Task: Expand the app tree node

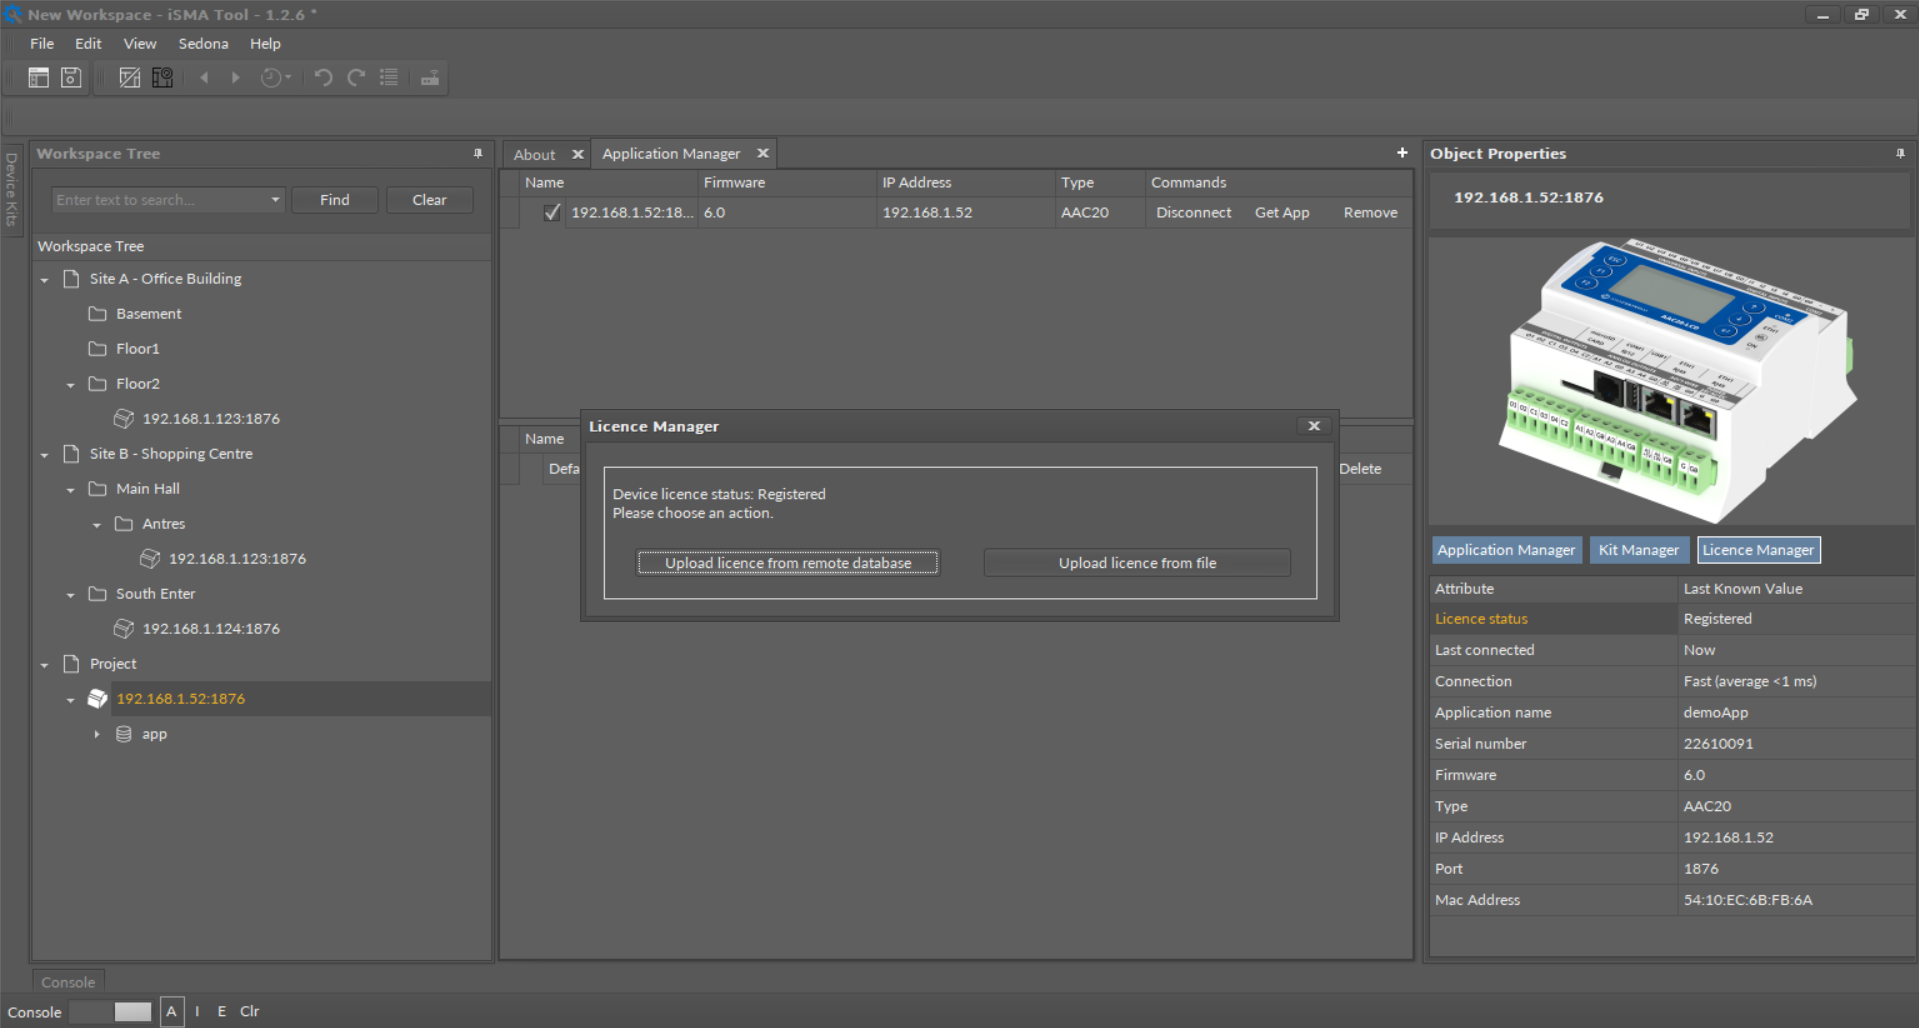Action: coord(97,734)
